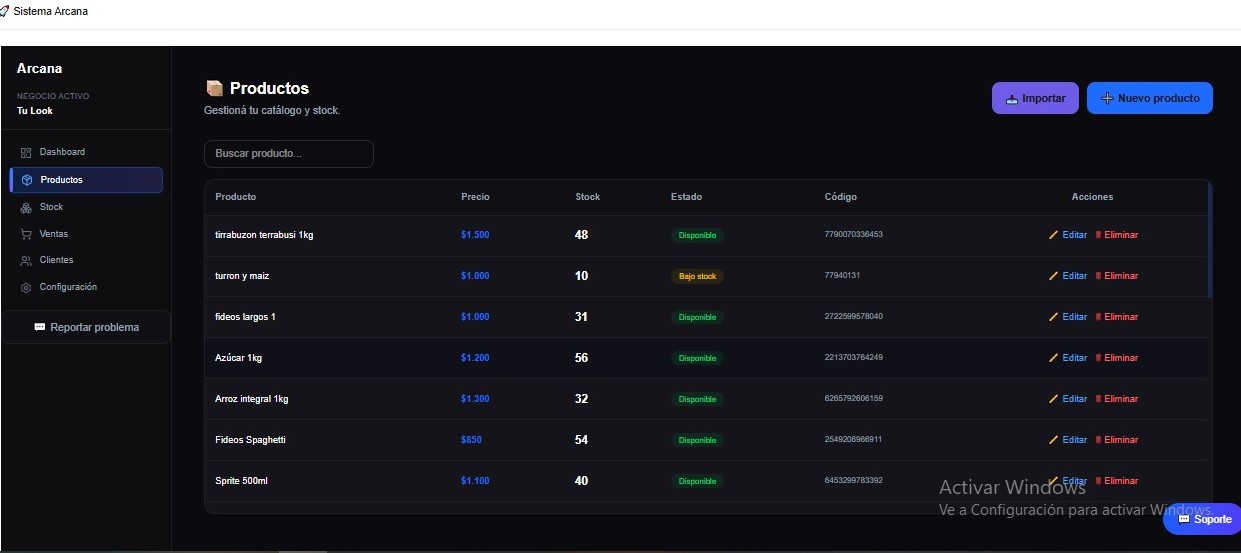Delete the Arroz integral 1kg product

(1116, 399)
